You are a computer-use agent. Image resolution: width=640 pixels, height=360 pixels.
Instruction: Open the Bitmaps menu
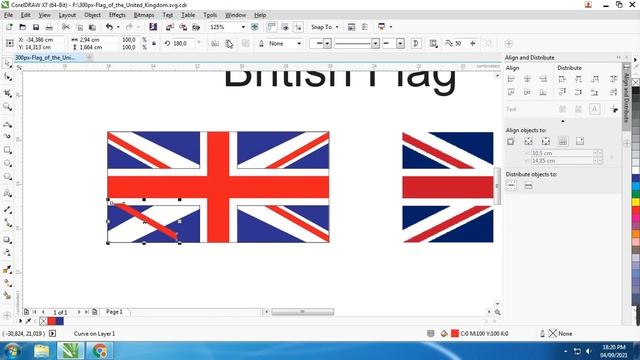(144, 15)
